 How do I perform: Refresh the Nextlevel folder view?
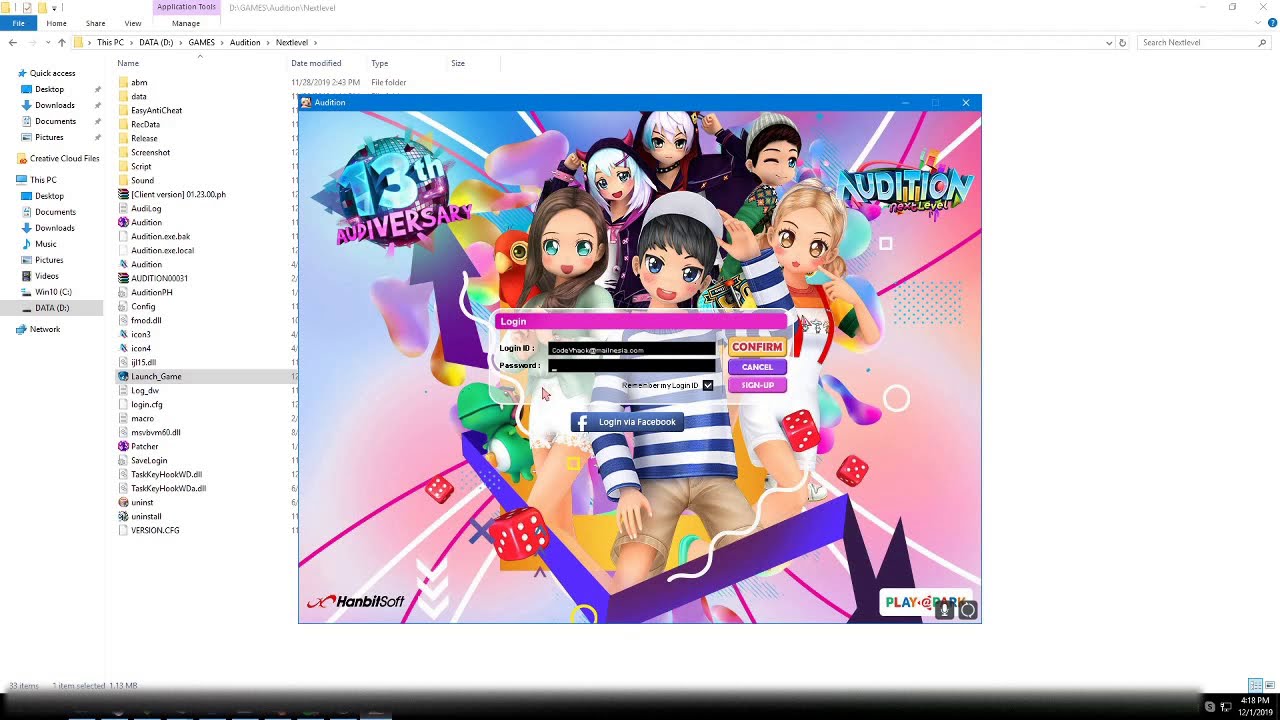coord(1122,43)
